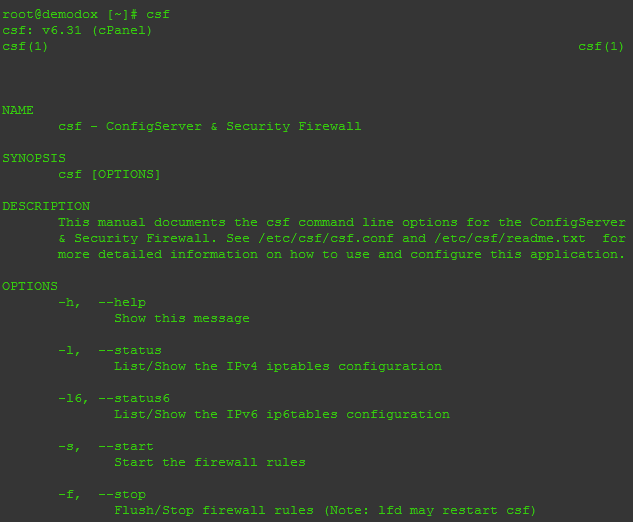Click the NAME section heading
Image resolution: width=633 pixels, height=522 pixels.
click(18, 110)
